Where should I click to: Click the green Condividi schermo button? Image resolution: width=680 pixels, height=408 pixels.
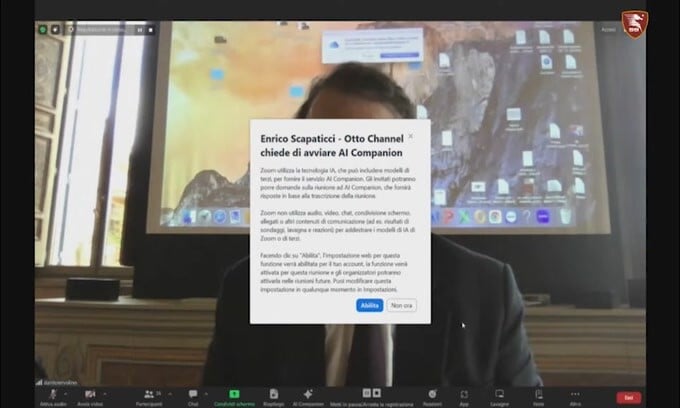point(234,397)
